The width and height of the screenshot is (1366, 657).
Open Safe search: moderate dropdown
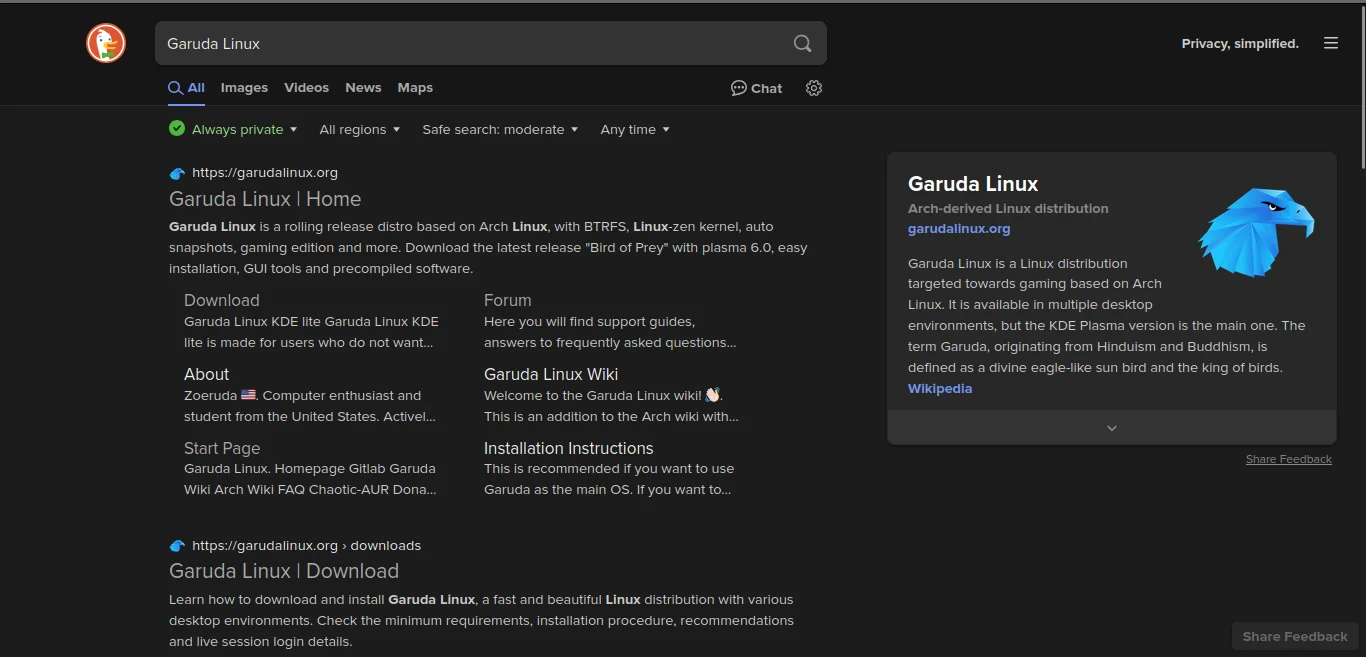[x=500, y=129]
